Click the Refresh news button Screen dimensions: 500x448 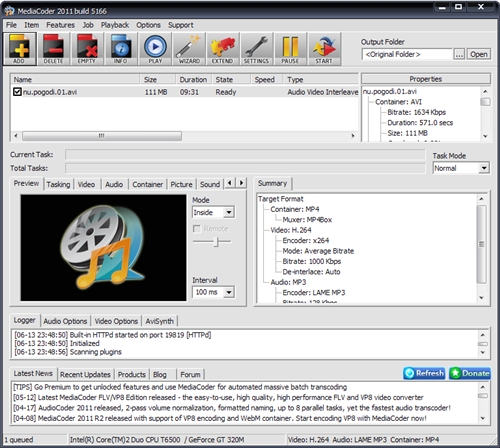coord(424,373)
